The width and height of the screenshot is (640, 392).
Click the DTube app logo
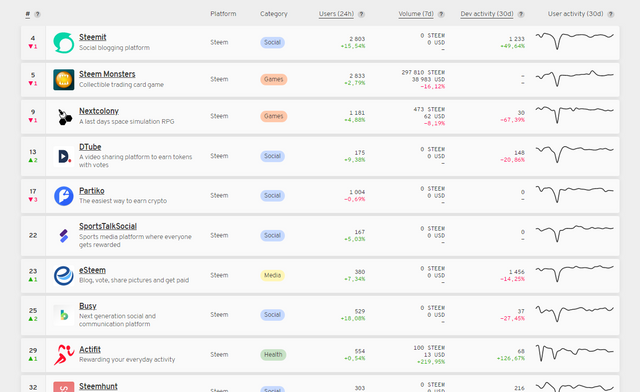click(64, 156)
